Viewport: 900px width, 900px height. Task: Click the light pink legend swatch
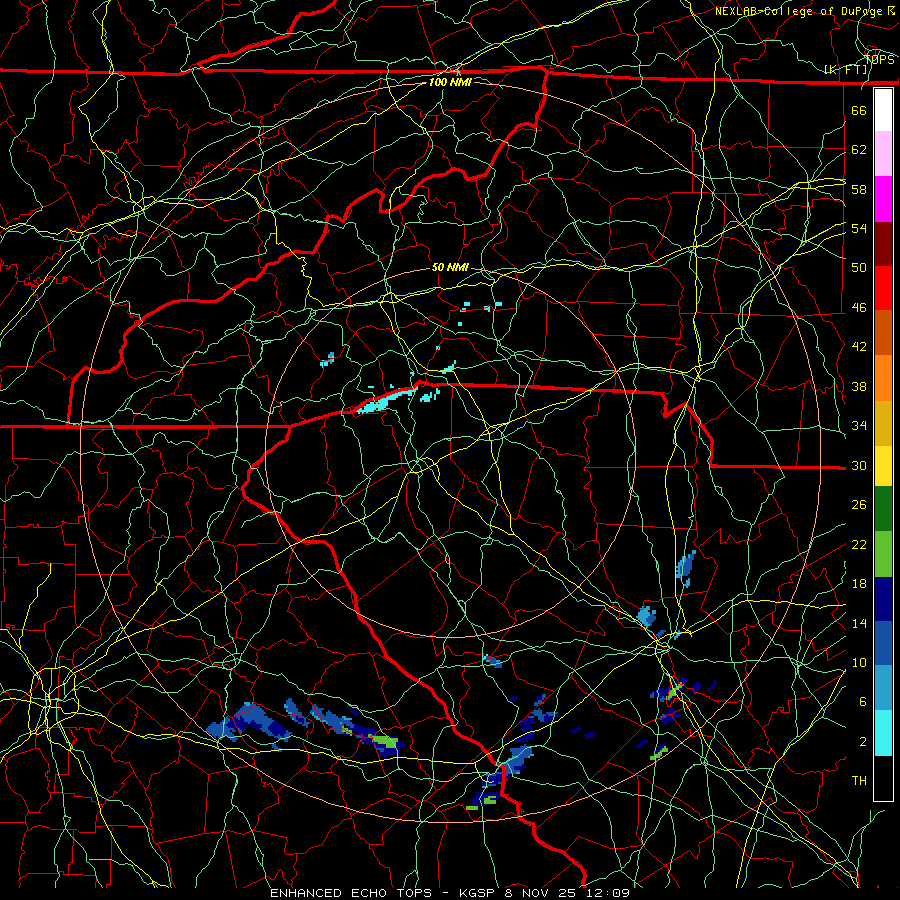coord(883,154)
